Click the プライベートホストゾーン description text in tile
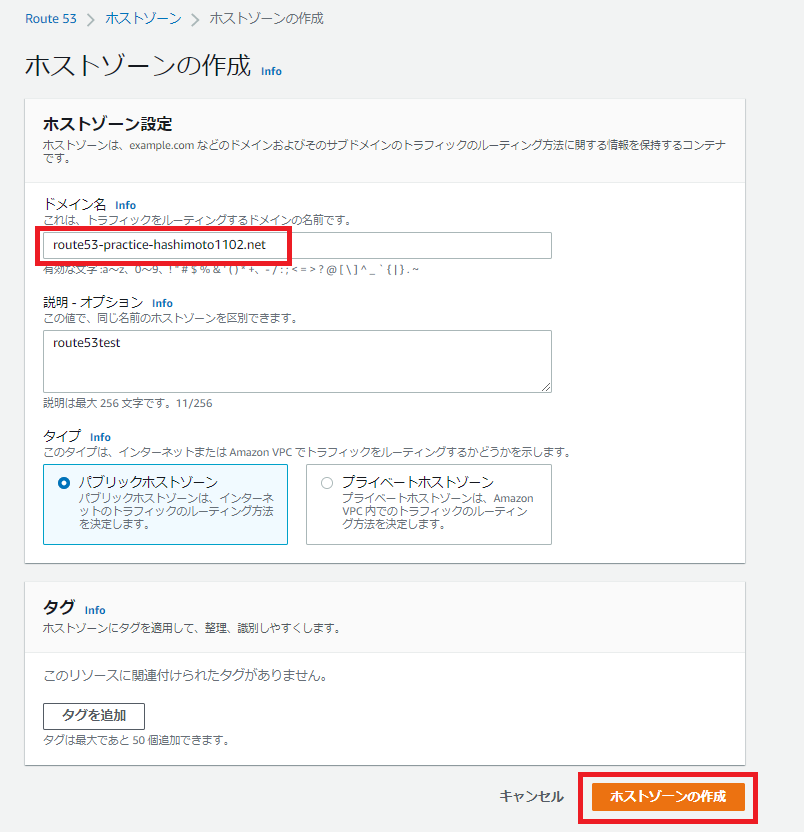The height and width of the screenshot is (832, 804). pos(437,511)
